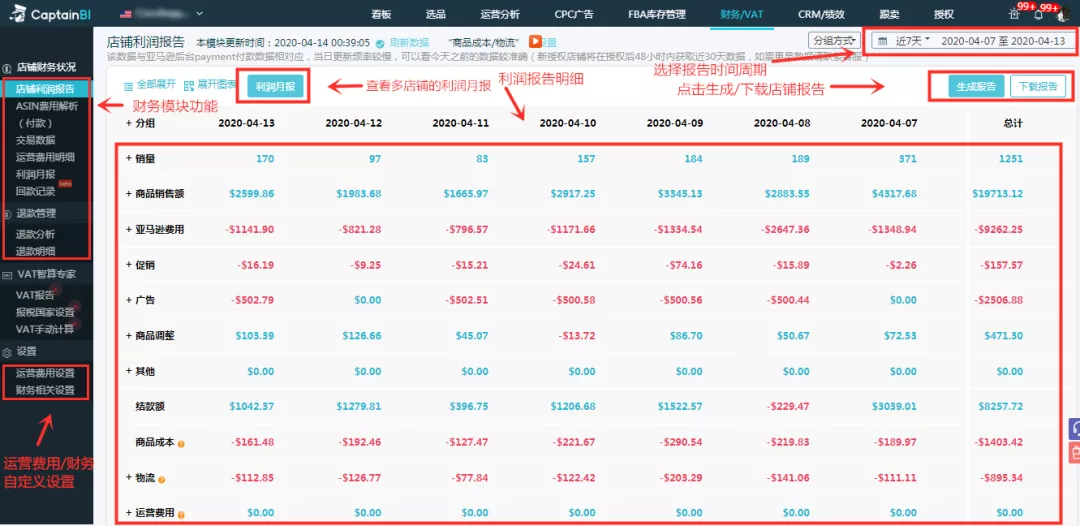Select 运营费用设置 in the sidebar
This screenshot has height=526, width=1080.
pos(45,373)
